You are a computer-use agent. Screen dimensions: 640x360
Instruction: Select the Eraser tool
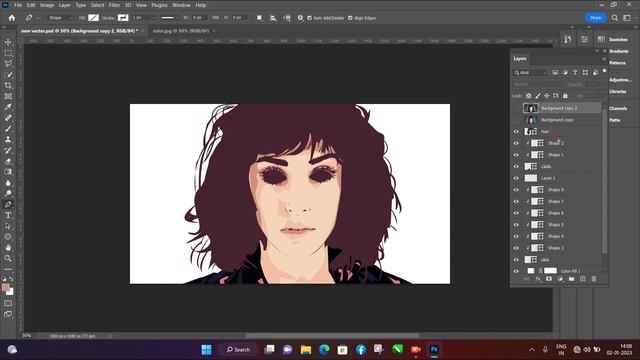[8, 161]
